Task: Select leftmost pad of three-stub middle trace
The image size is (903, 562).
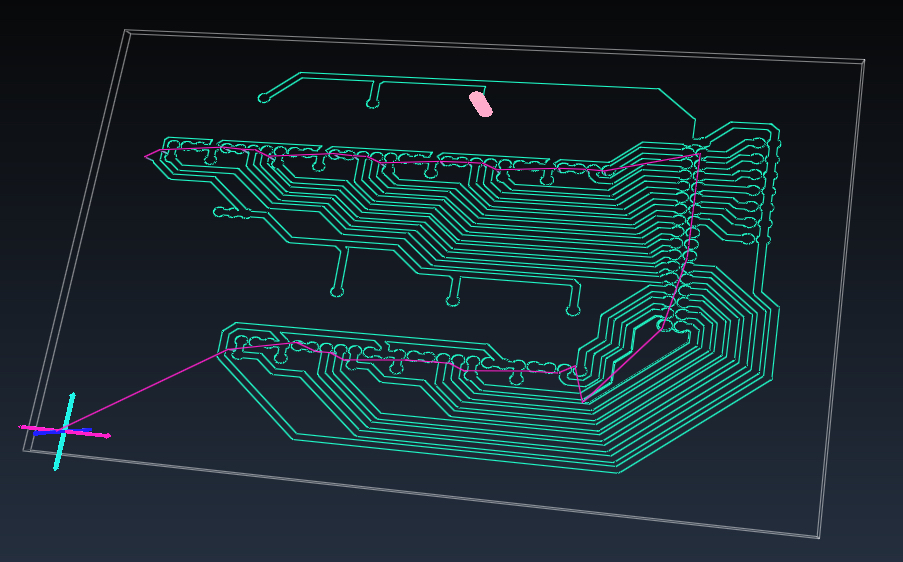Action: (337, 292)
